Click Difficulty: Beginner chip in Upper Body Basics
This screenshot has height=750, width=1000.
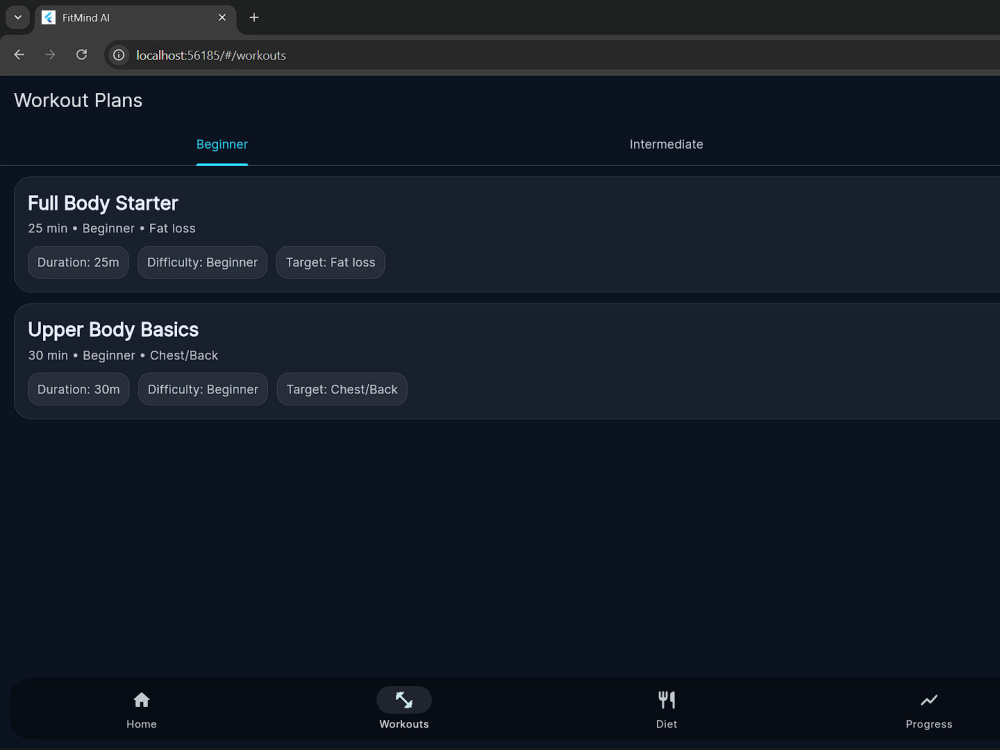click(203, 390)
